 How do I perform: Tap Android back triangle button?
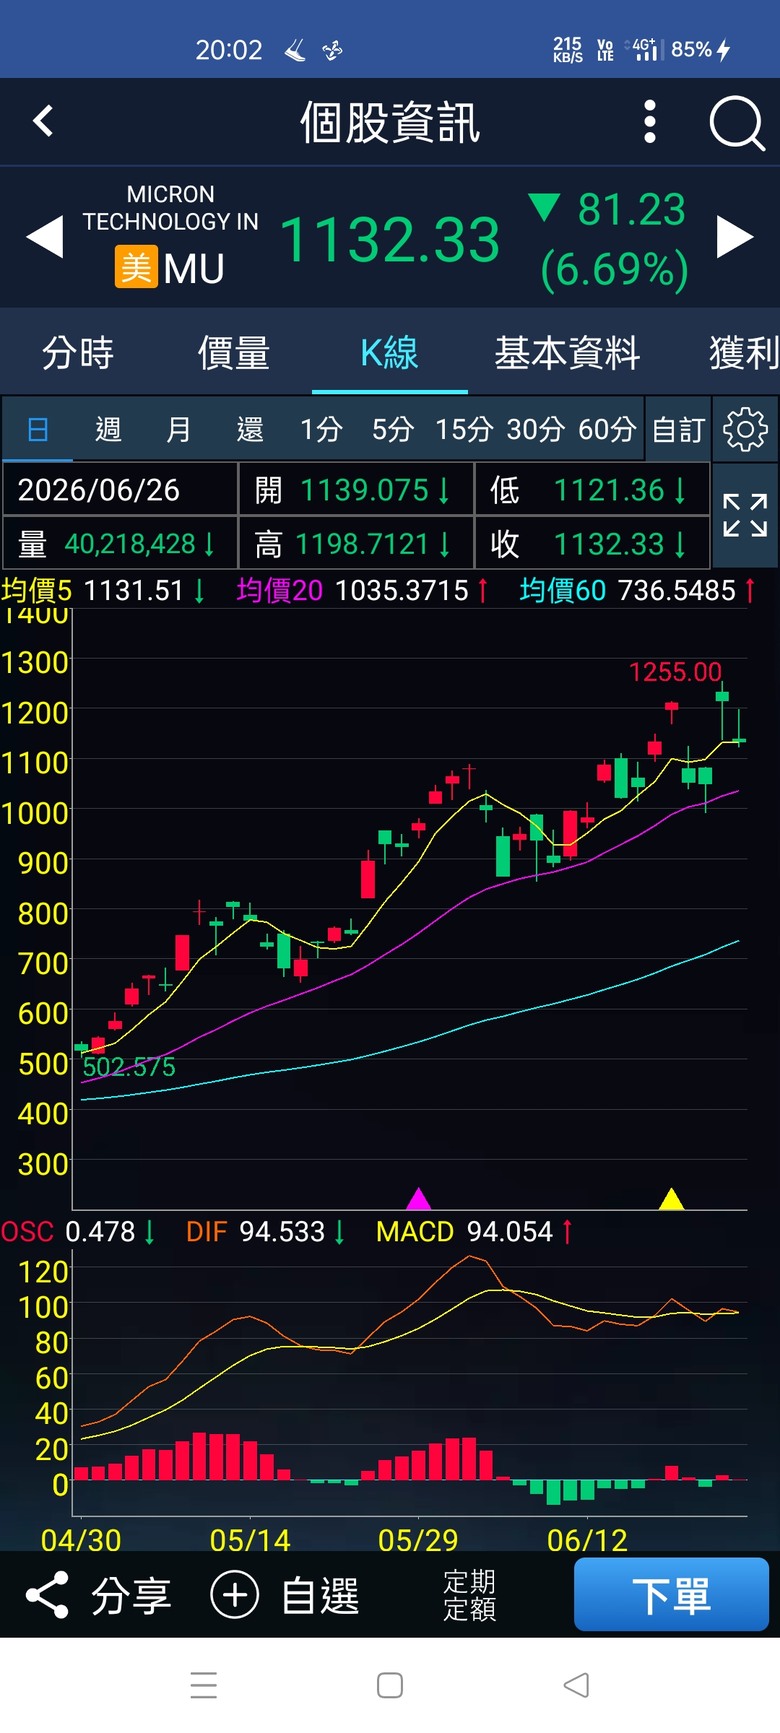[x=576, y=1685]
